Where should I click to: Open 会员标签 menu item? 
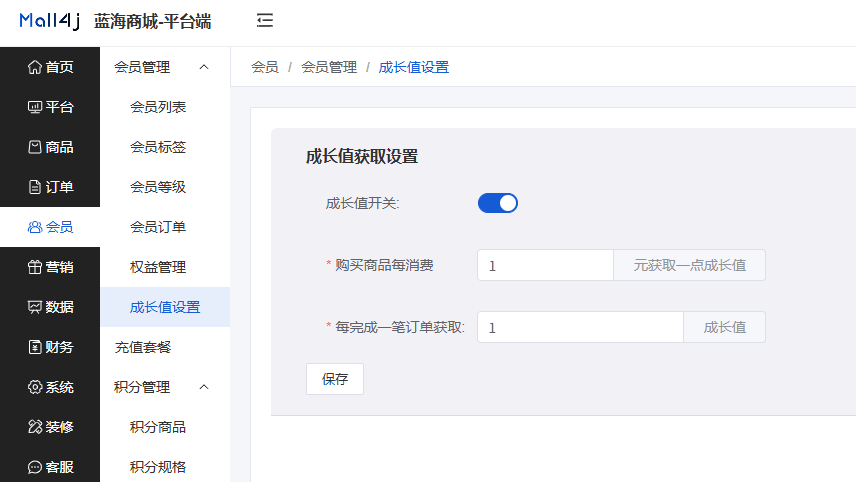point(165,147)
